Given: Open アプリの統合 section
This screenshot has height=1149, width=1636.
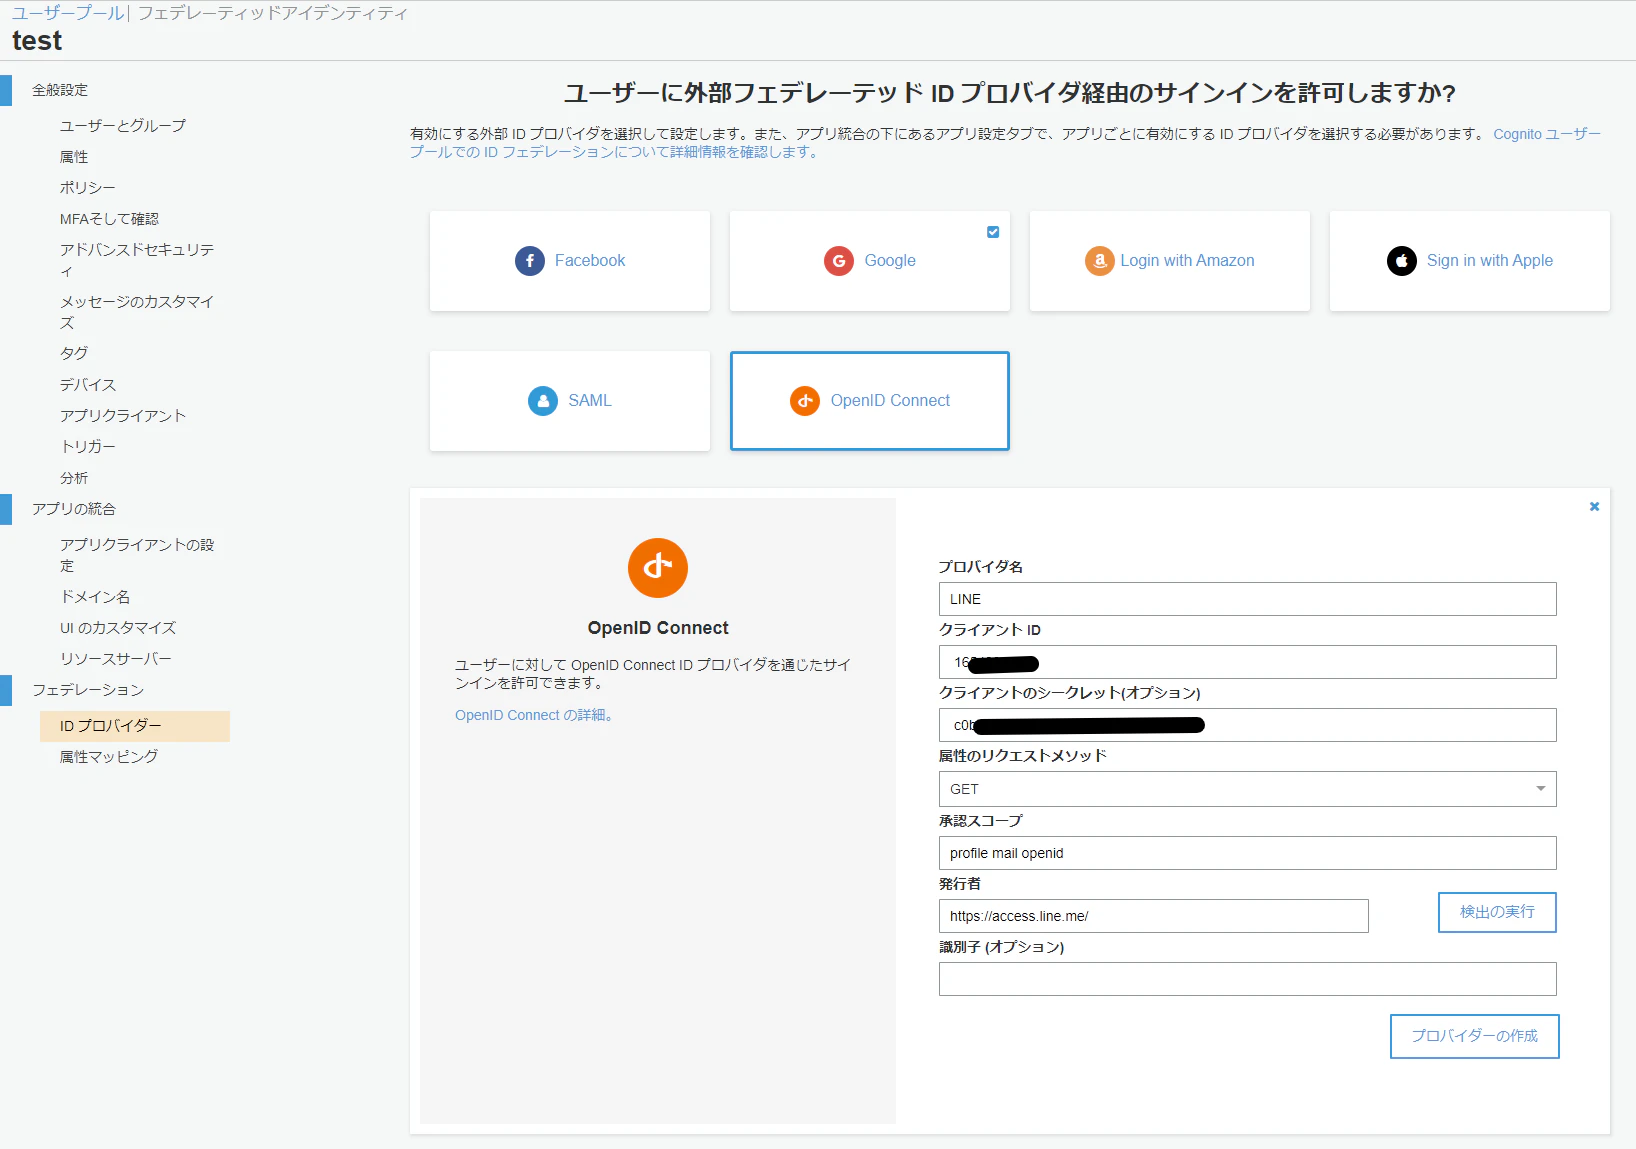Looking at the screenshot, I should (x=74, y=509).
